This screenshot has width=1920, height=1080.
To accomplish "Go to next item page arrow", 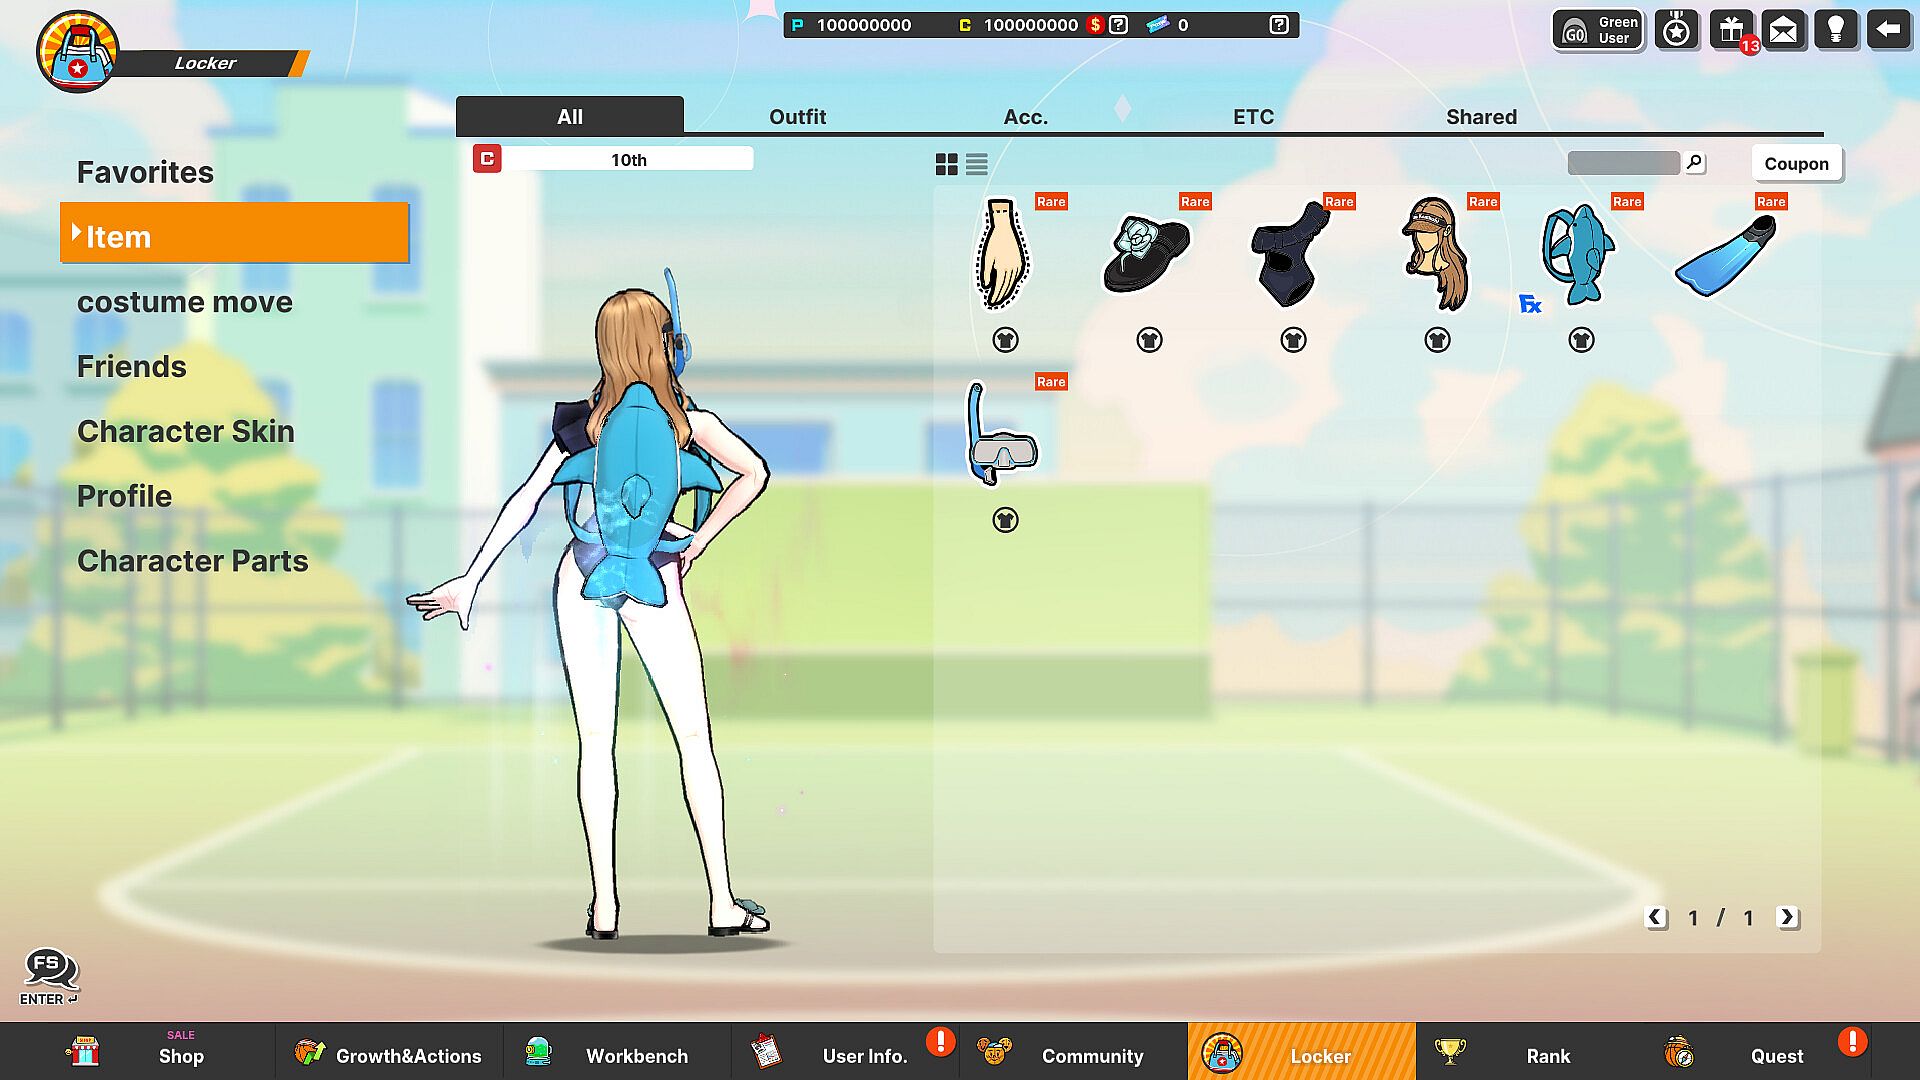I will point(1787,917).
